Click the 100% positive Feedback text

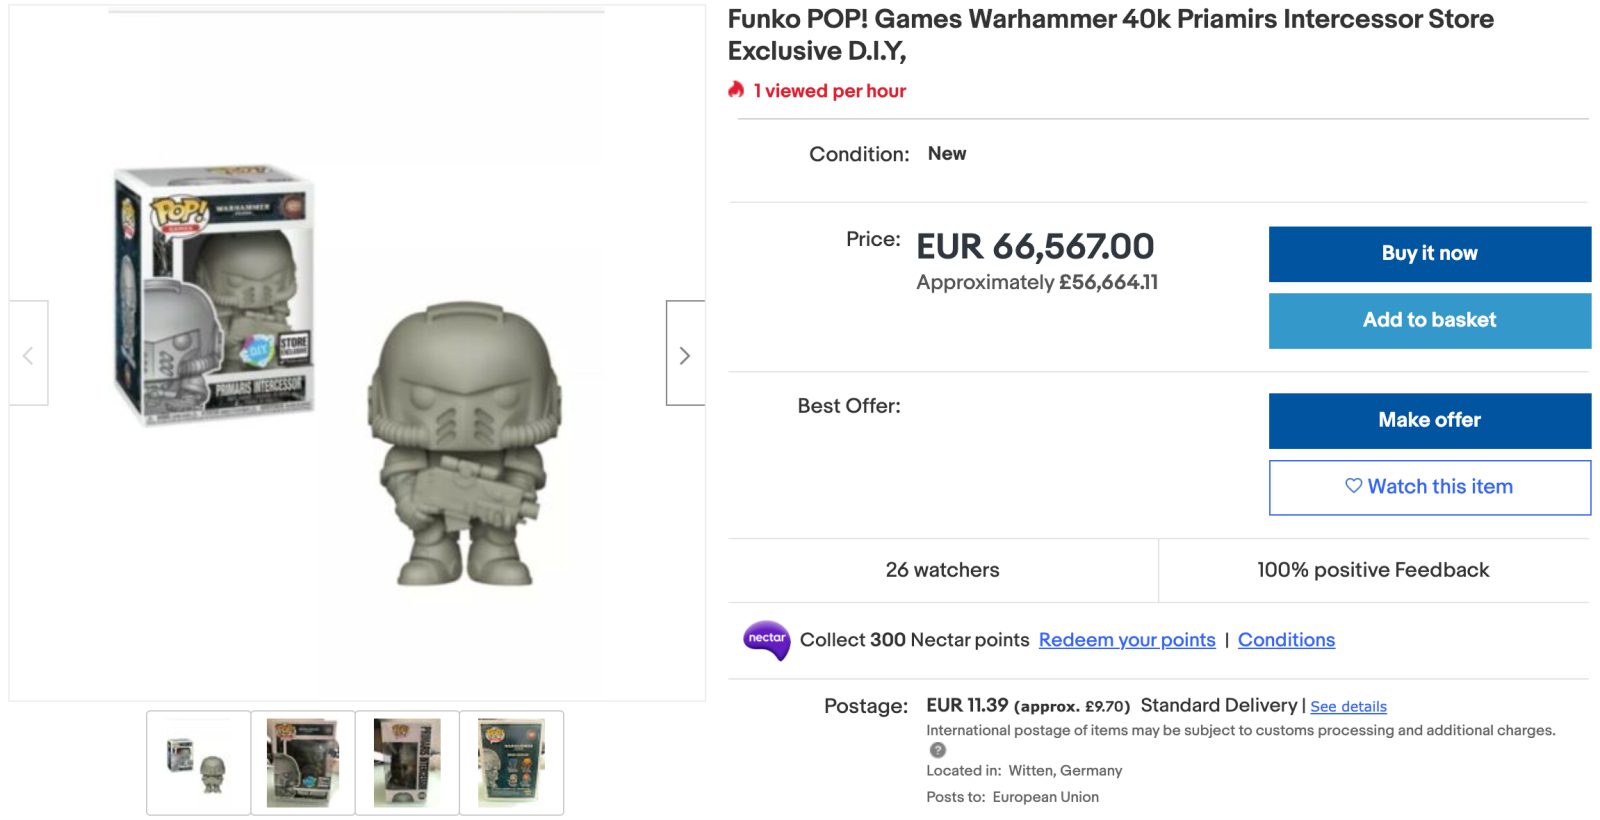tap(1373, 570)
